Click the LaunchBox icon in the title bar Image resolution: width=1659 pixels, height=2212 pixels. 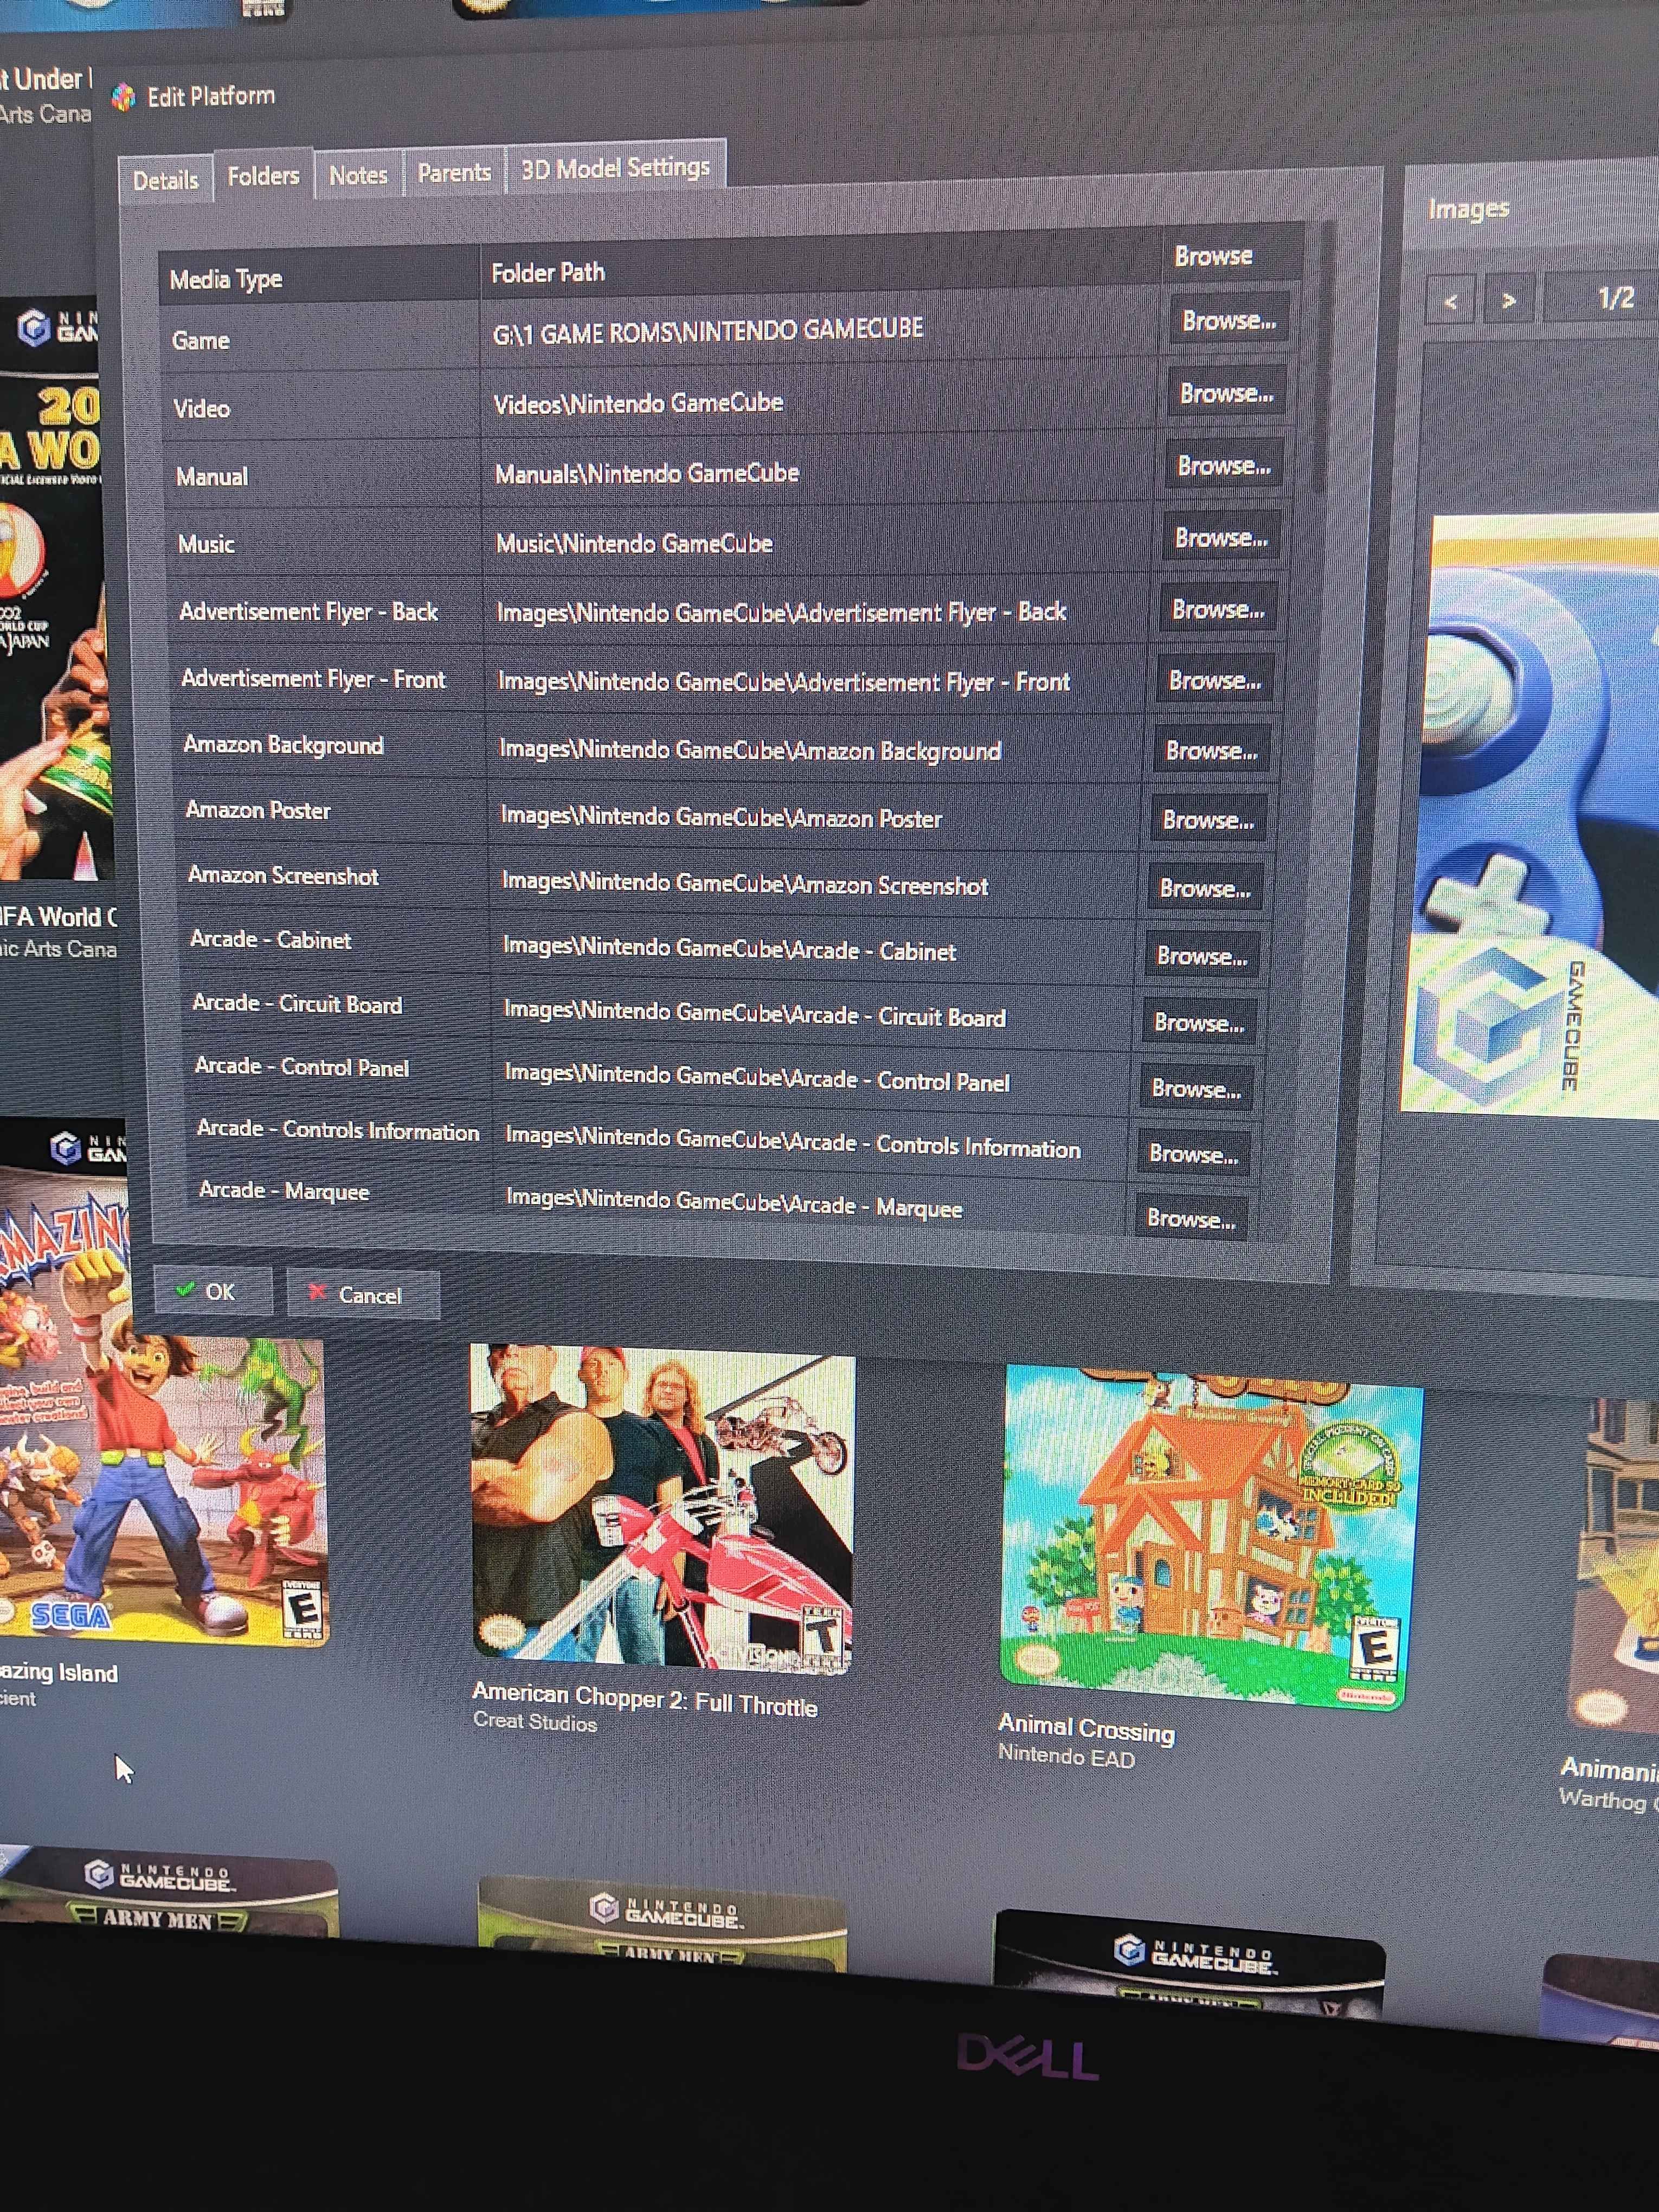(124, 97)
